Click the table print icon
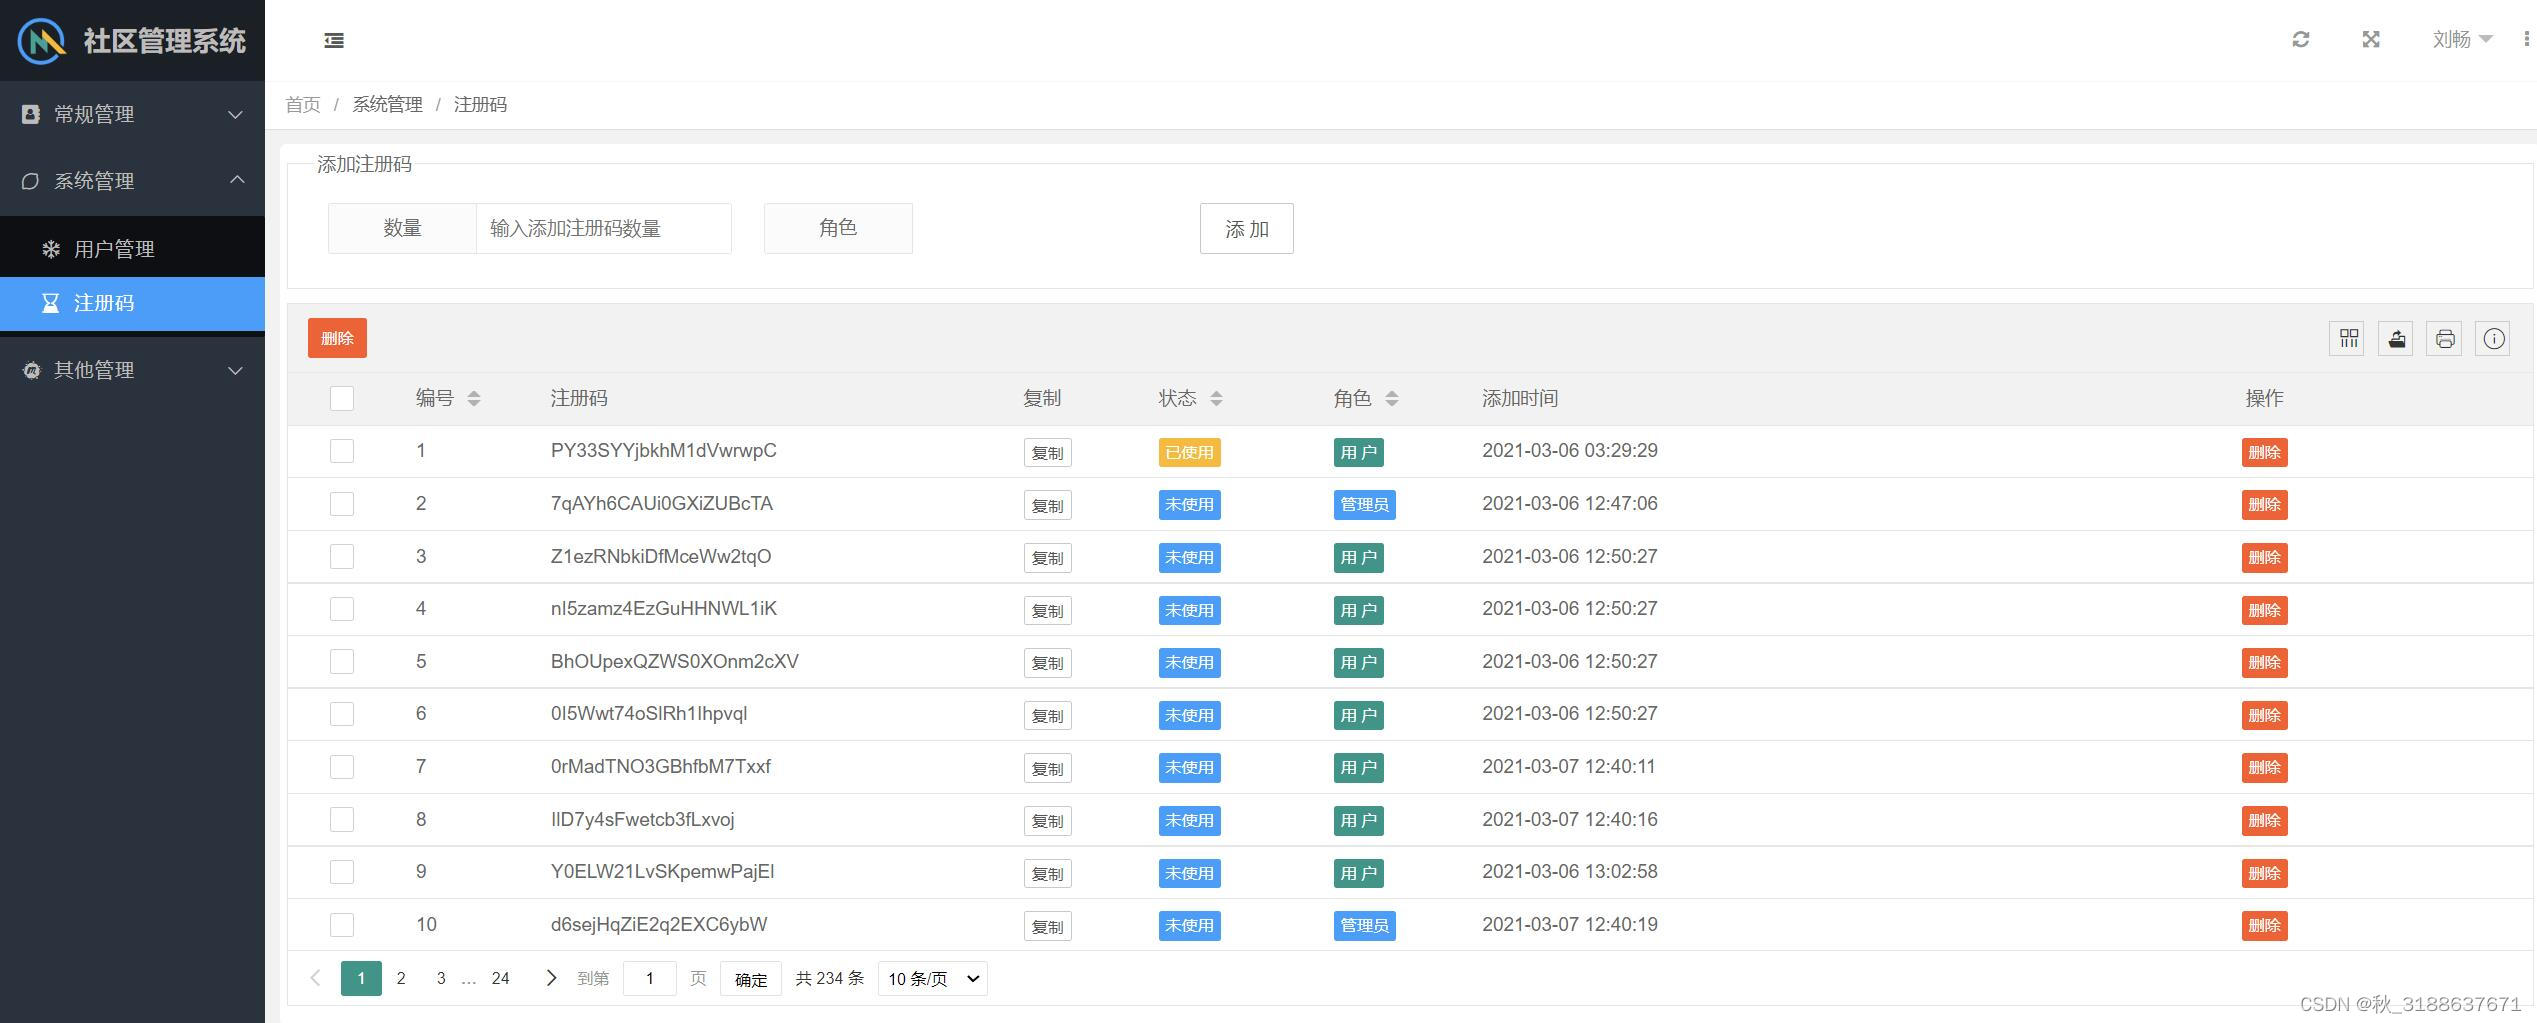The width and height of the screenshot is (2537, 1023). pyautogui.click(x=2445, y=339)
